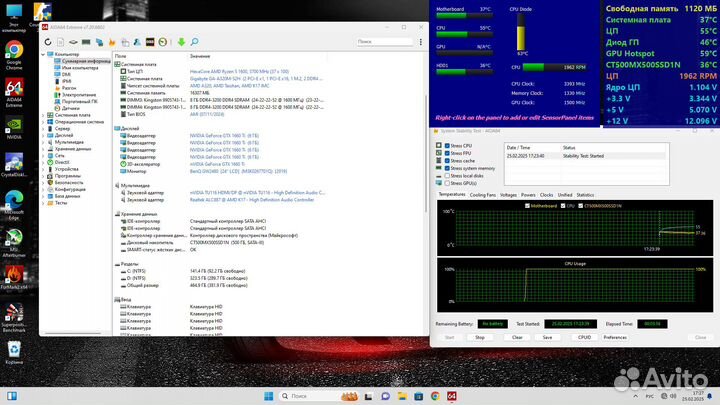Expand the Мультимедиа tree node
Screen dimensions: 720x405
43,142
